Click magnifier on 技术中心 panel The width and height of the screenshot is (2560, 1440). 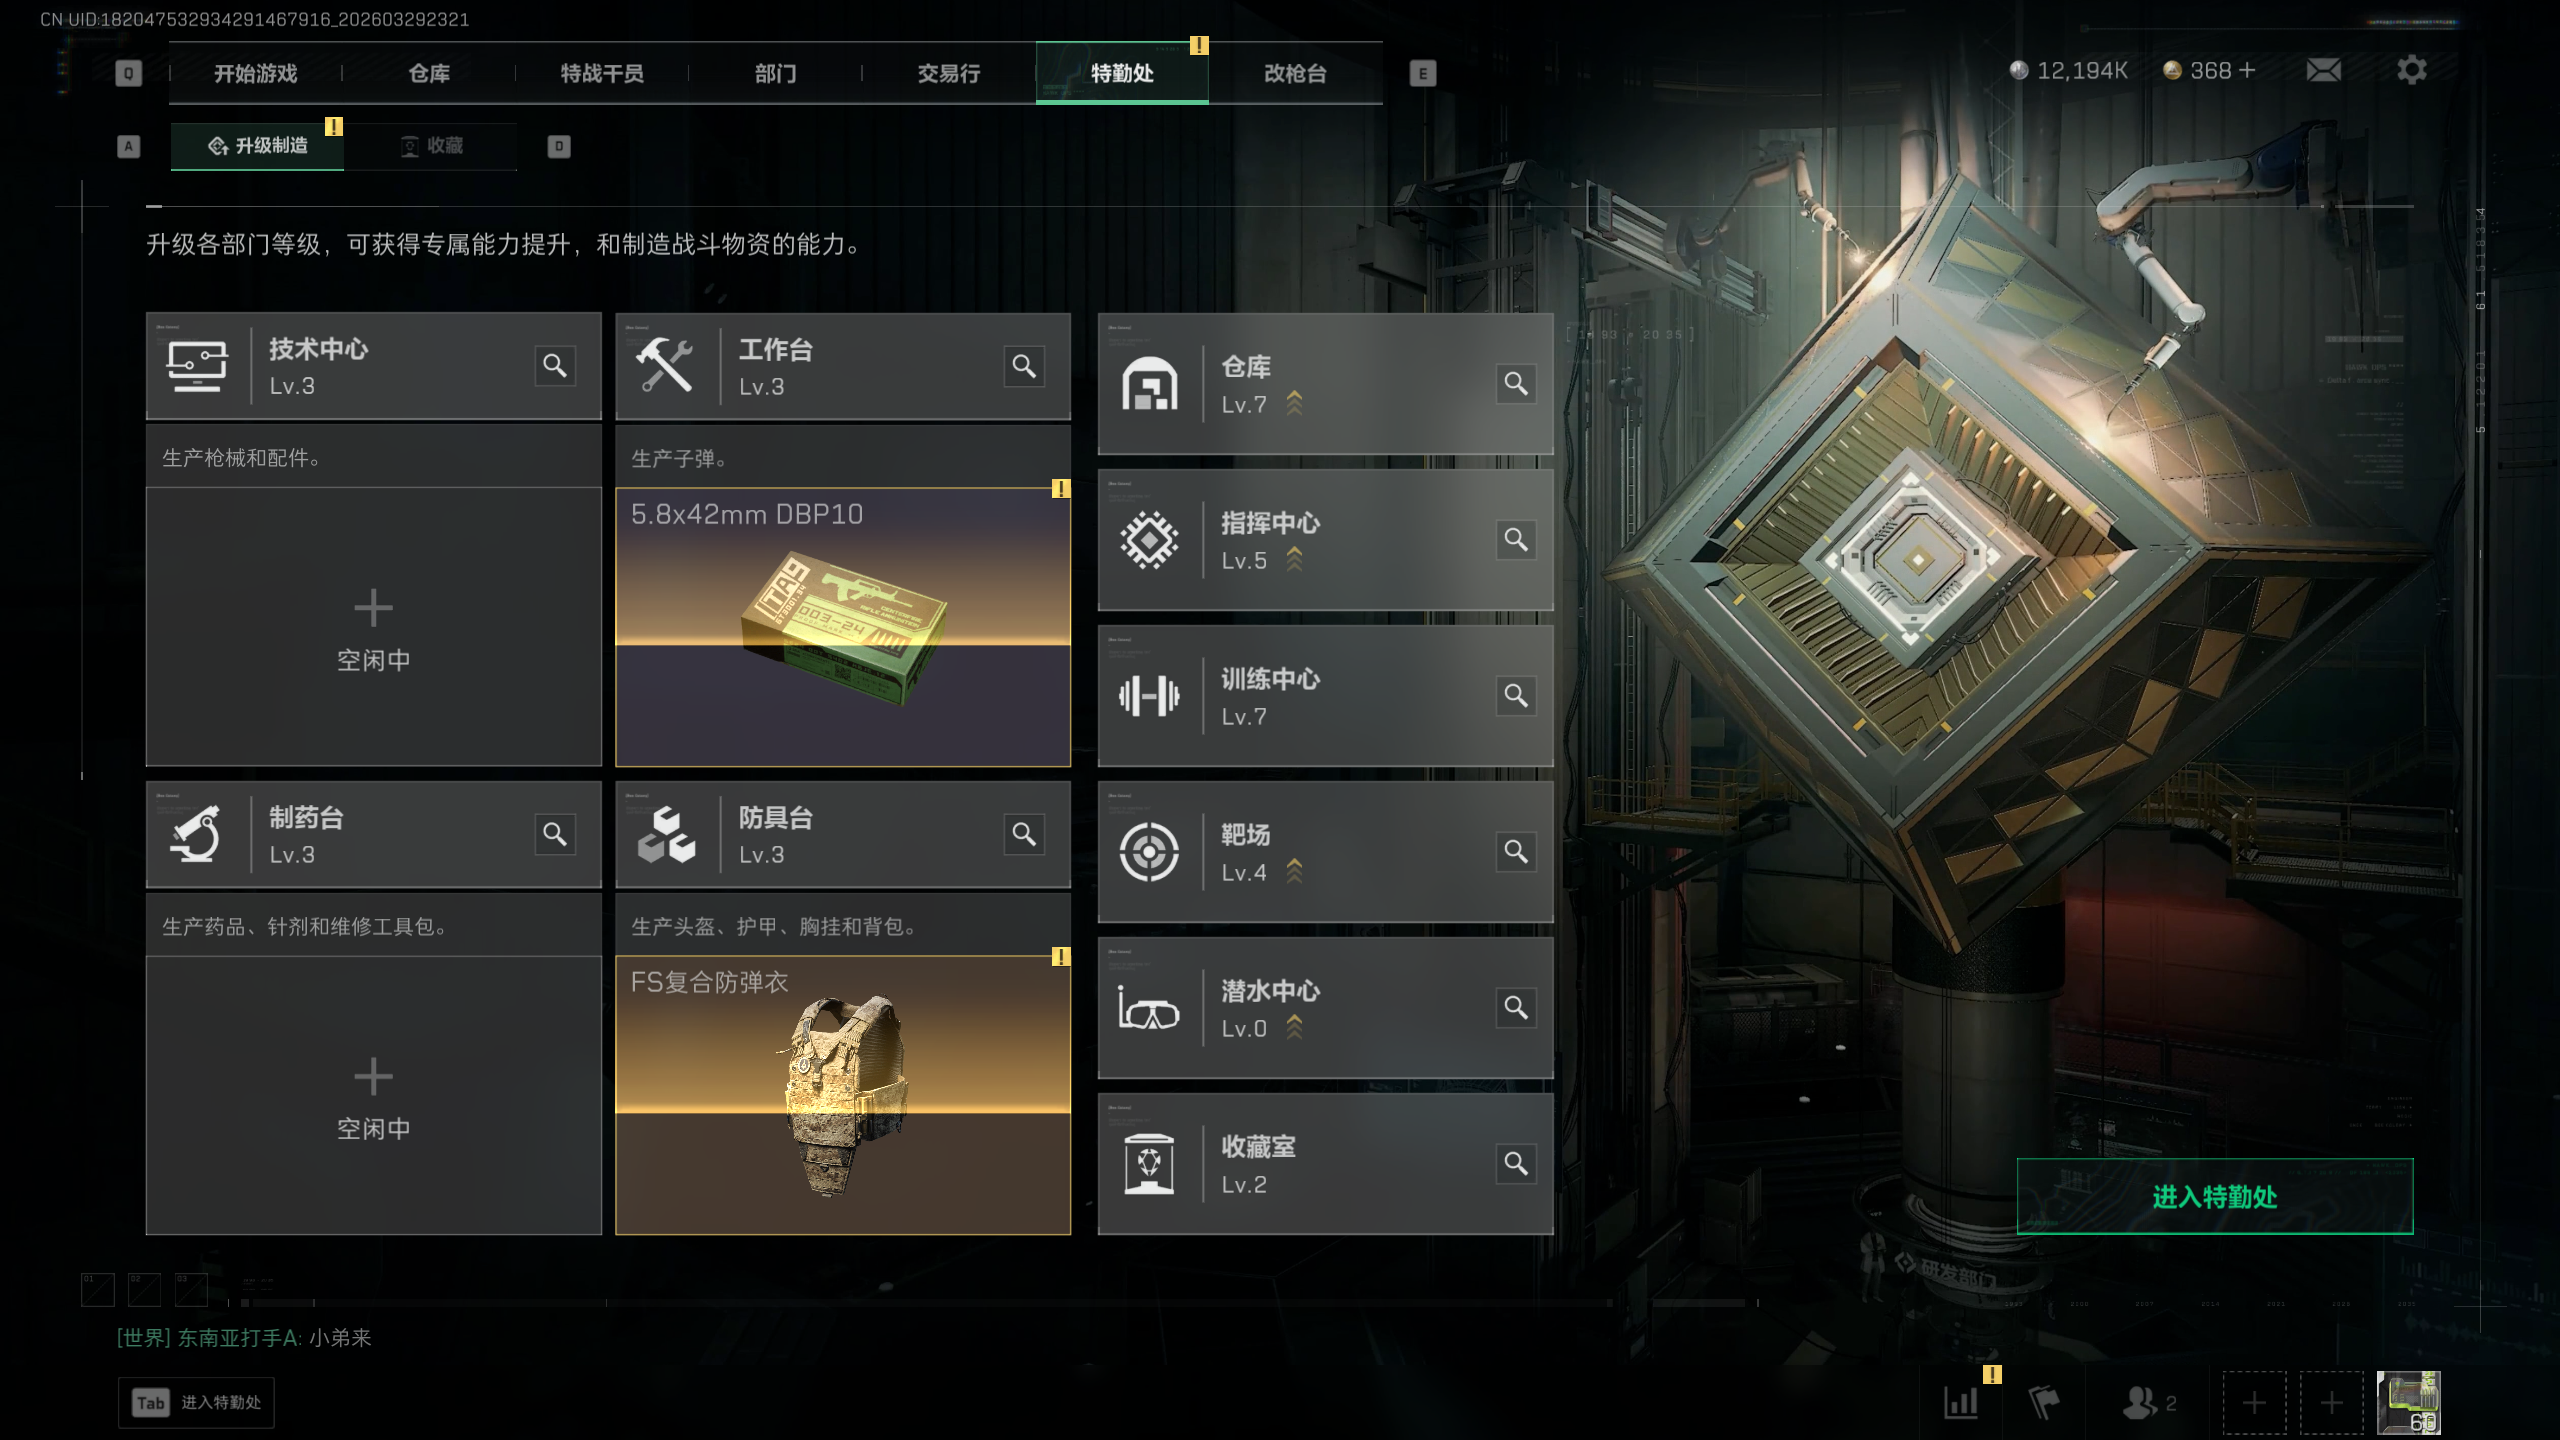[x=555, y=366]
